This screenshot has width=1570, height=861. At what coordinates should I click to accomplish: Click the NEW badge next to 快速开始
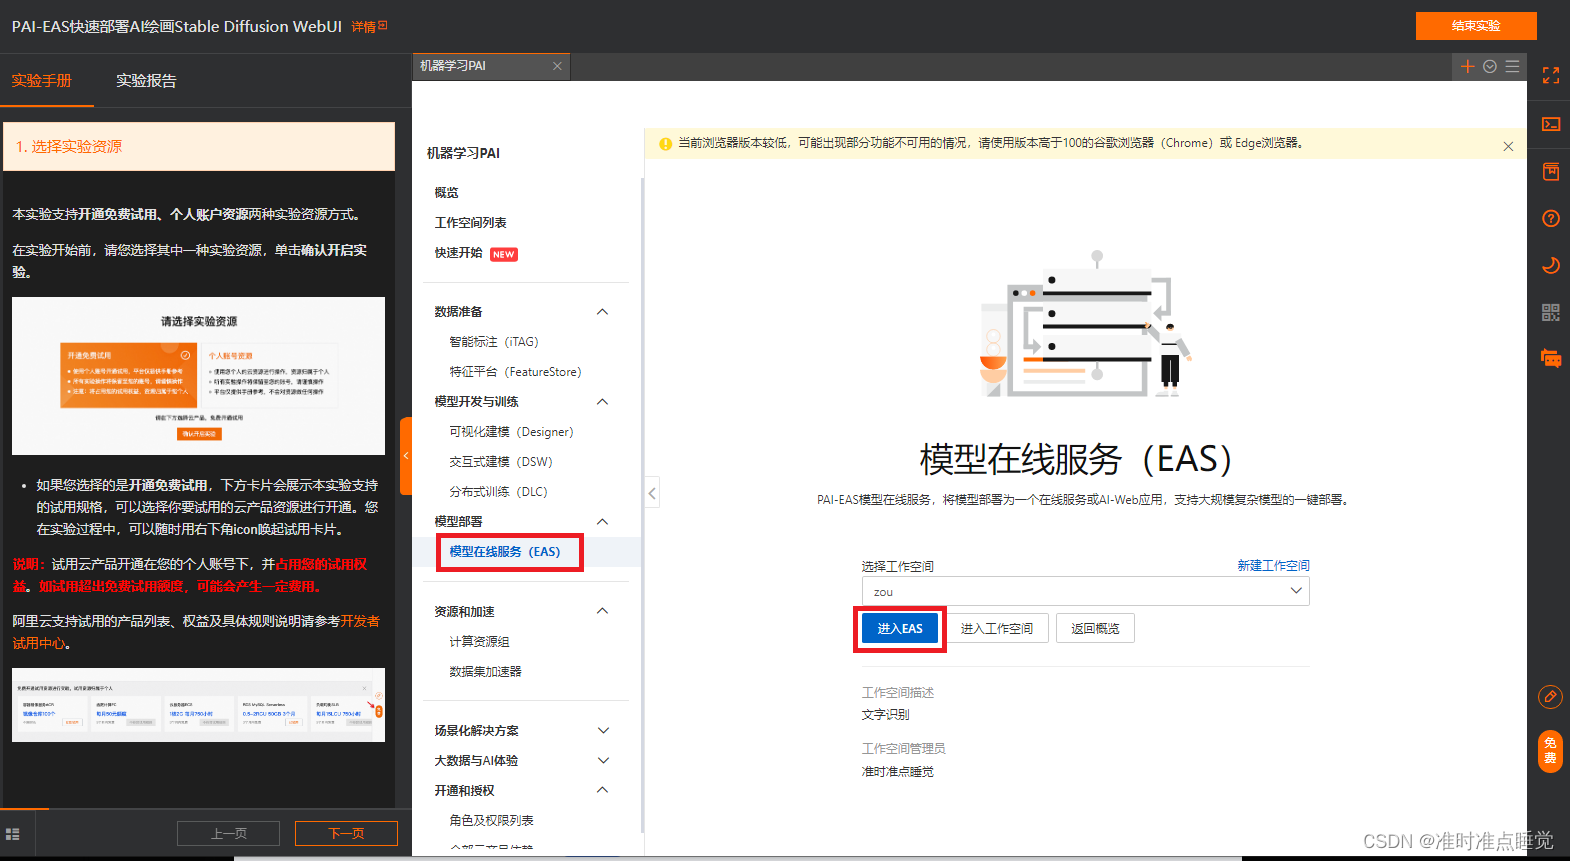click(x=504, y=254)
